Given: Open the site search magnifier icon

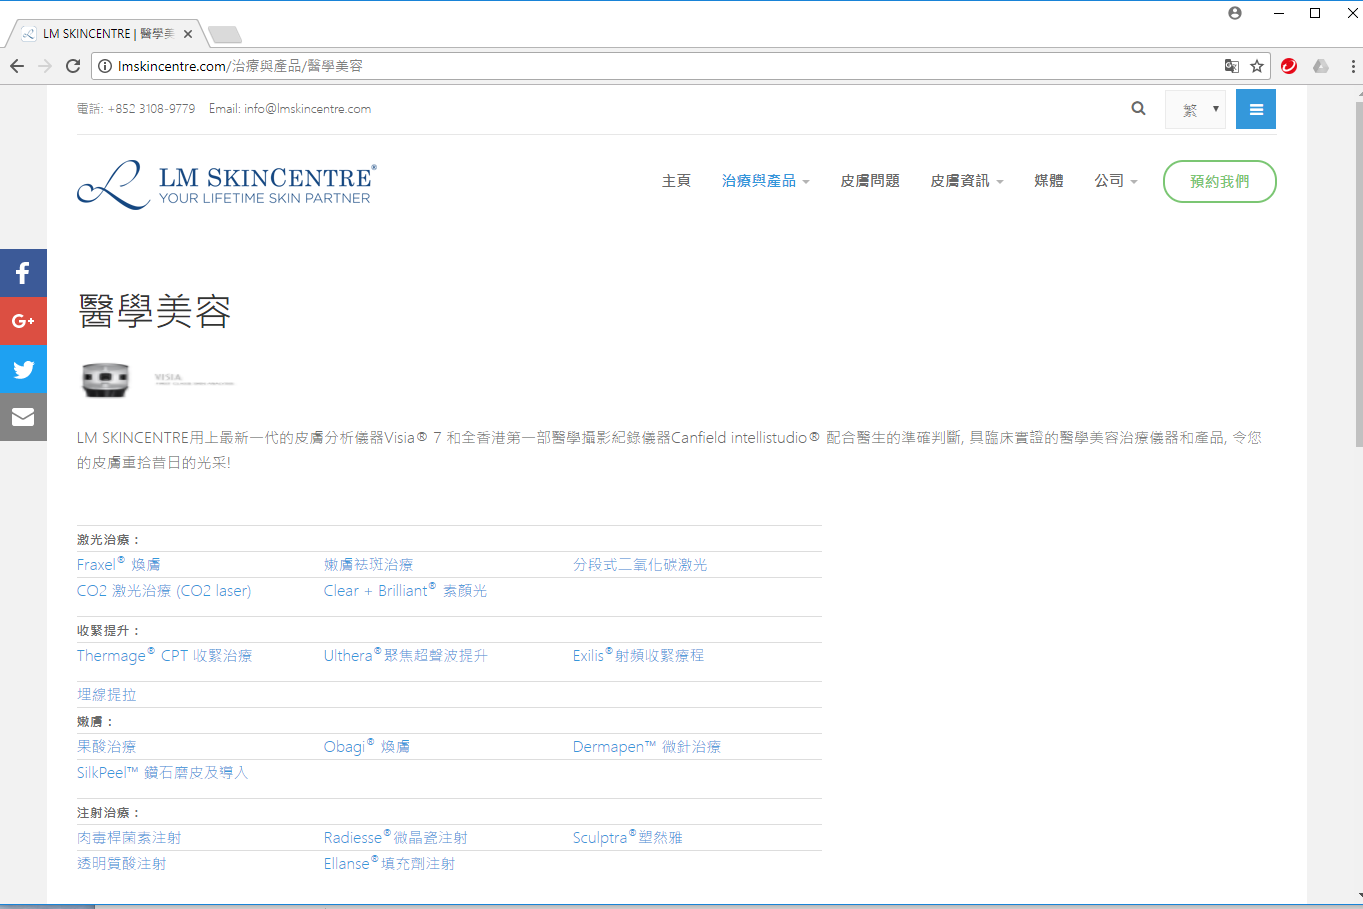Looking at the screenshot, I should [1138, 109].
